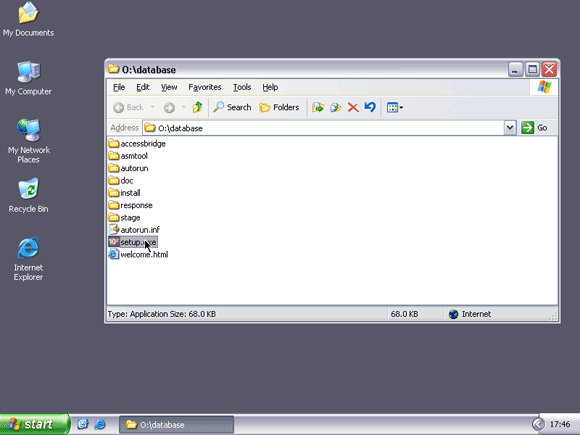Select the setup.exe file
This screenshot has width=580, height=435.
click(x=133, y=242)
